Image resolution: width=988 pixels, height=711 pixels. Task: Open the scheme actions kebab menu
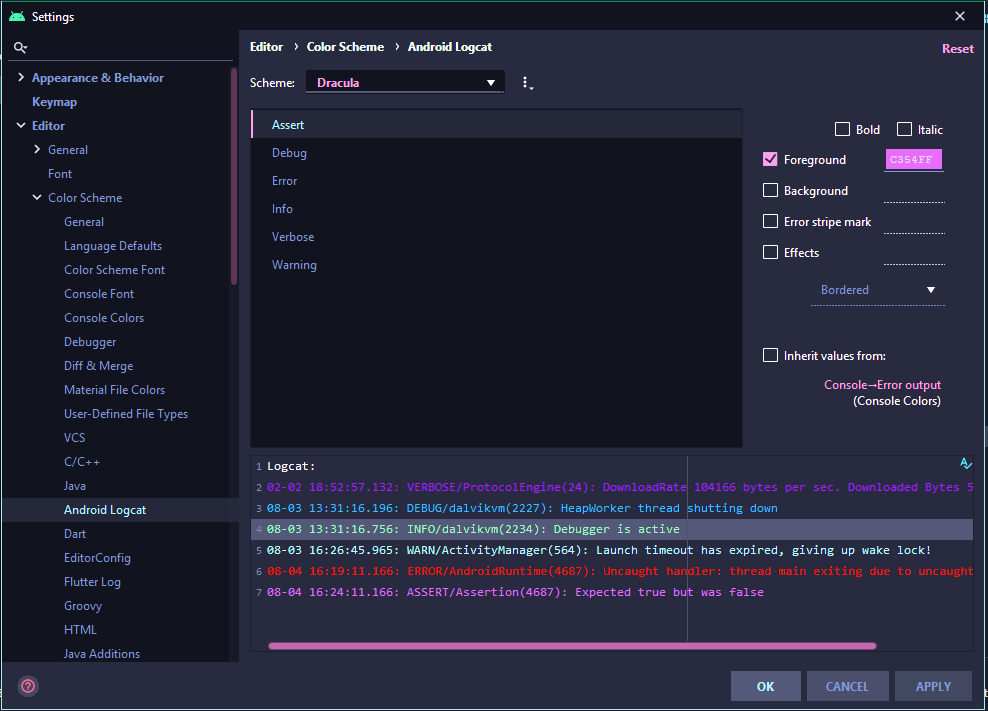click(x=527, y=83)
